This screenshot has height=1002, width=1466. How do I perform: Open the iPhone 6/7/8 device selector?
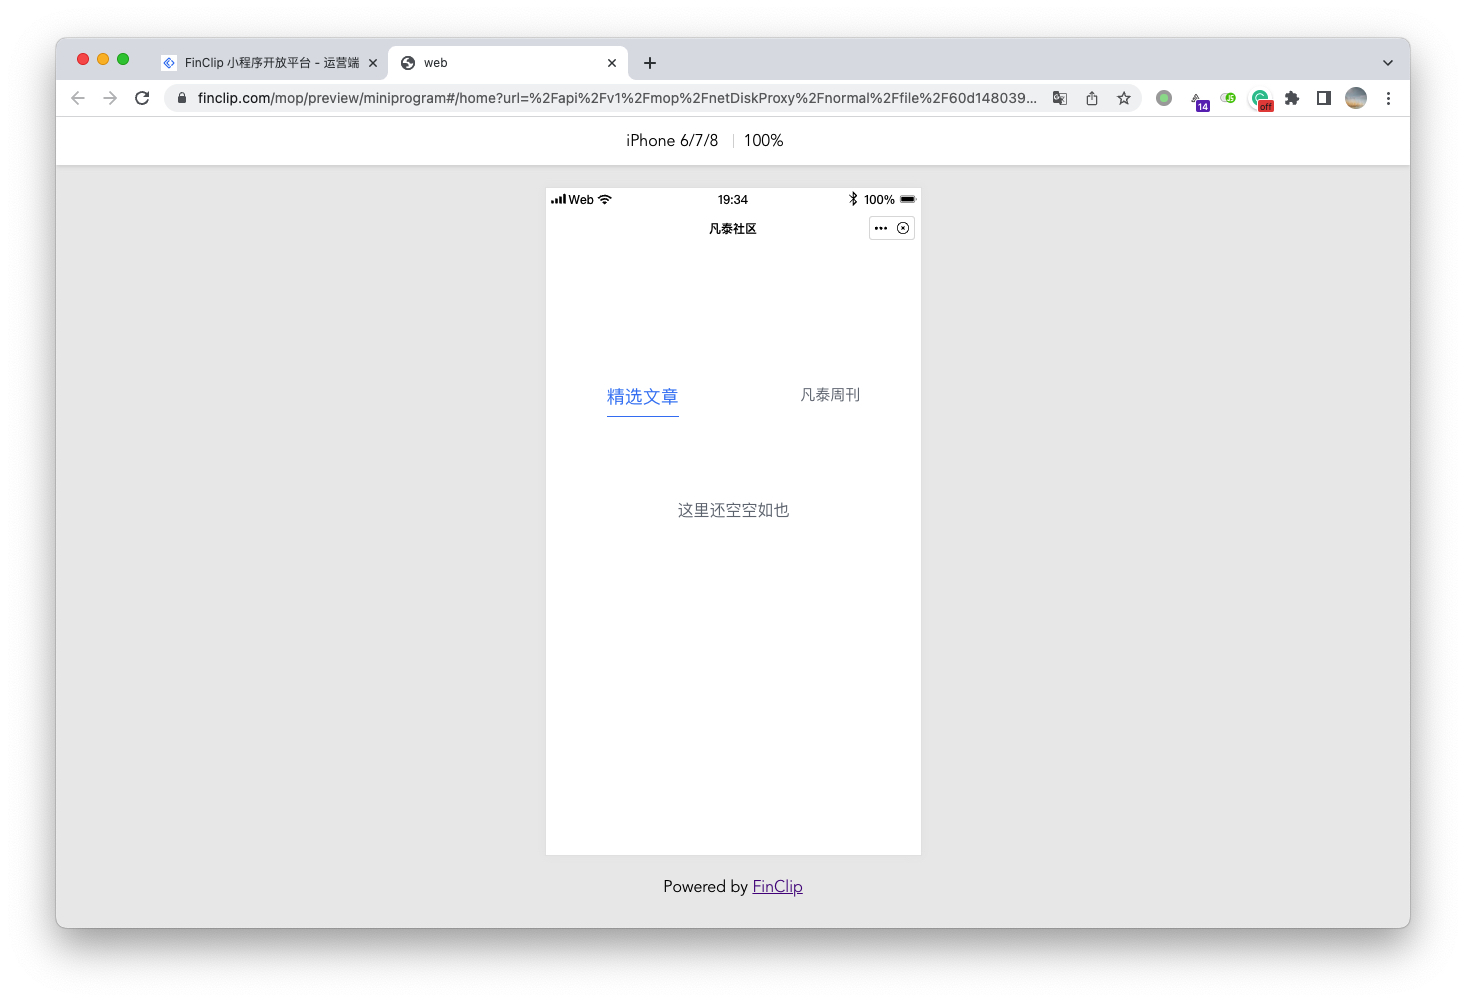pos(672,141)
